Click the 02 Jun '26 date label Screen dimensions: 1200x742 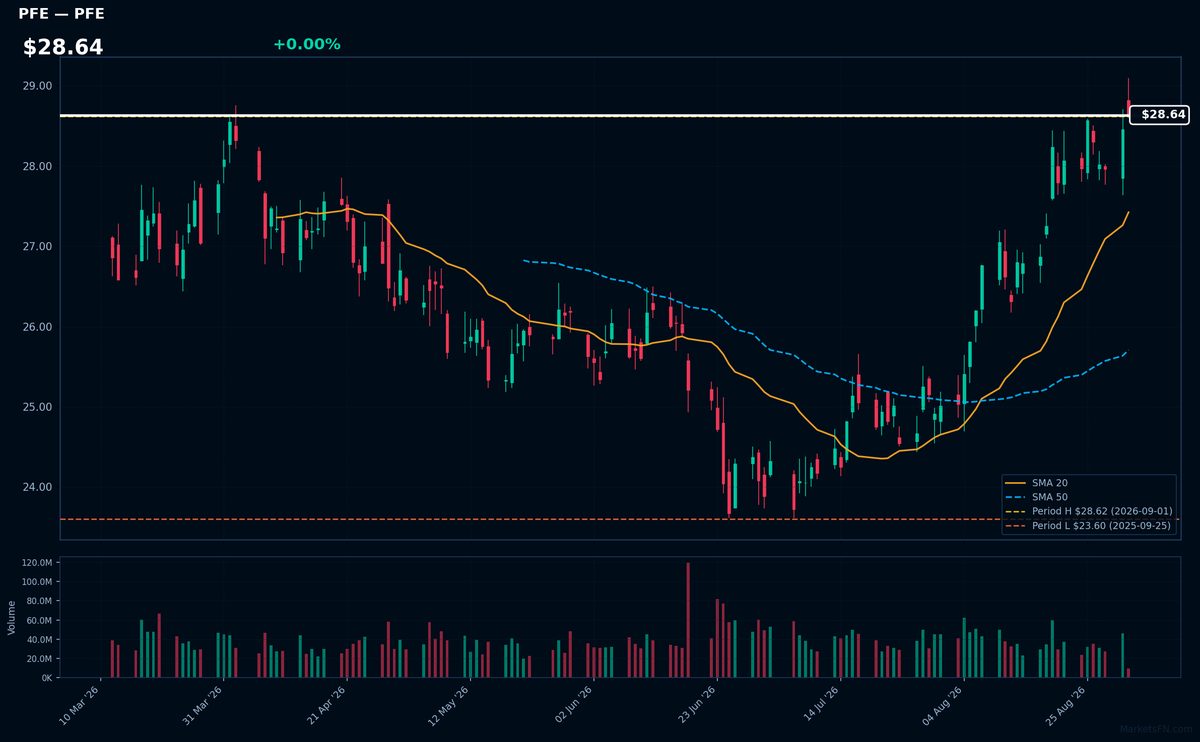click(572, 705)
